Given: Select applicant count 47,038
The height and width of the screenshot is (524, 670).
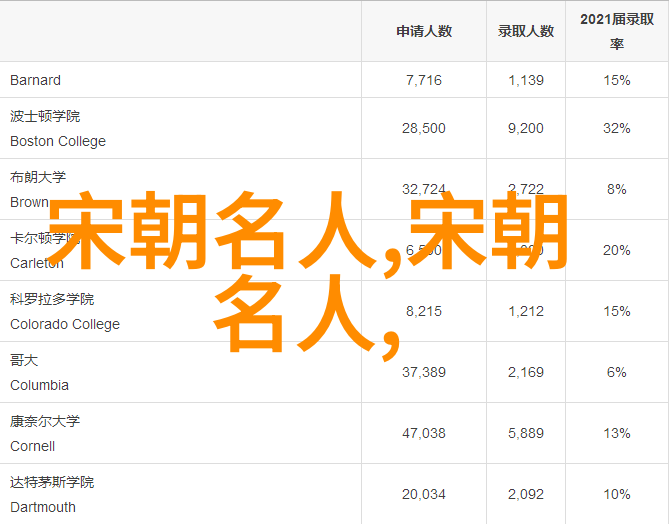Looking at the screenshot, I should coord(424,434).
